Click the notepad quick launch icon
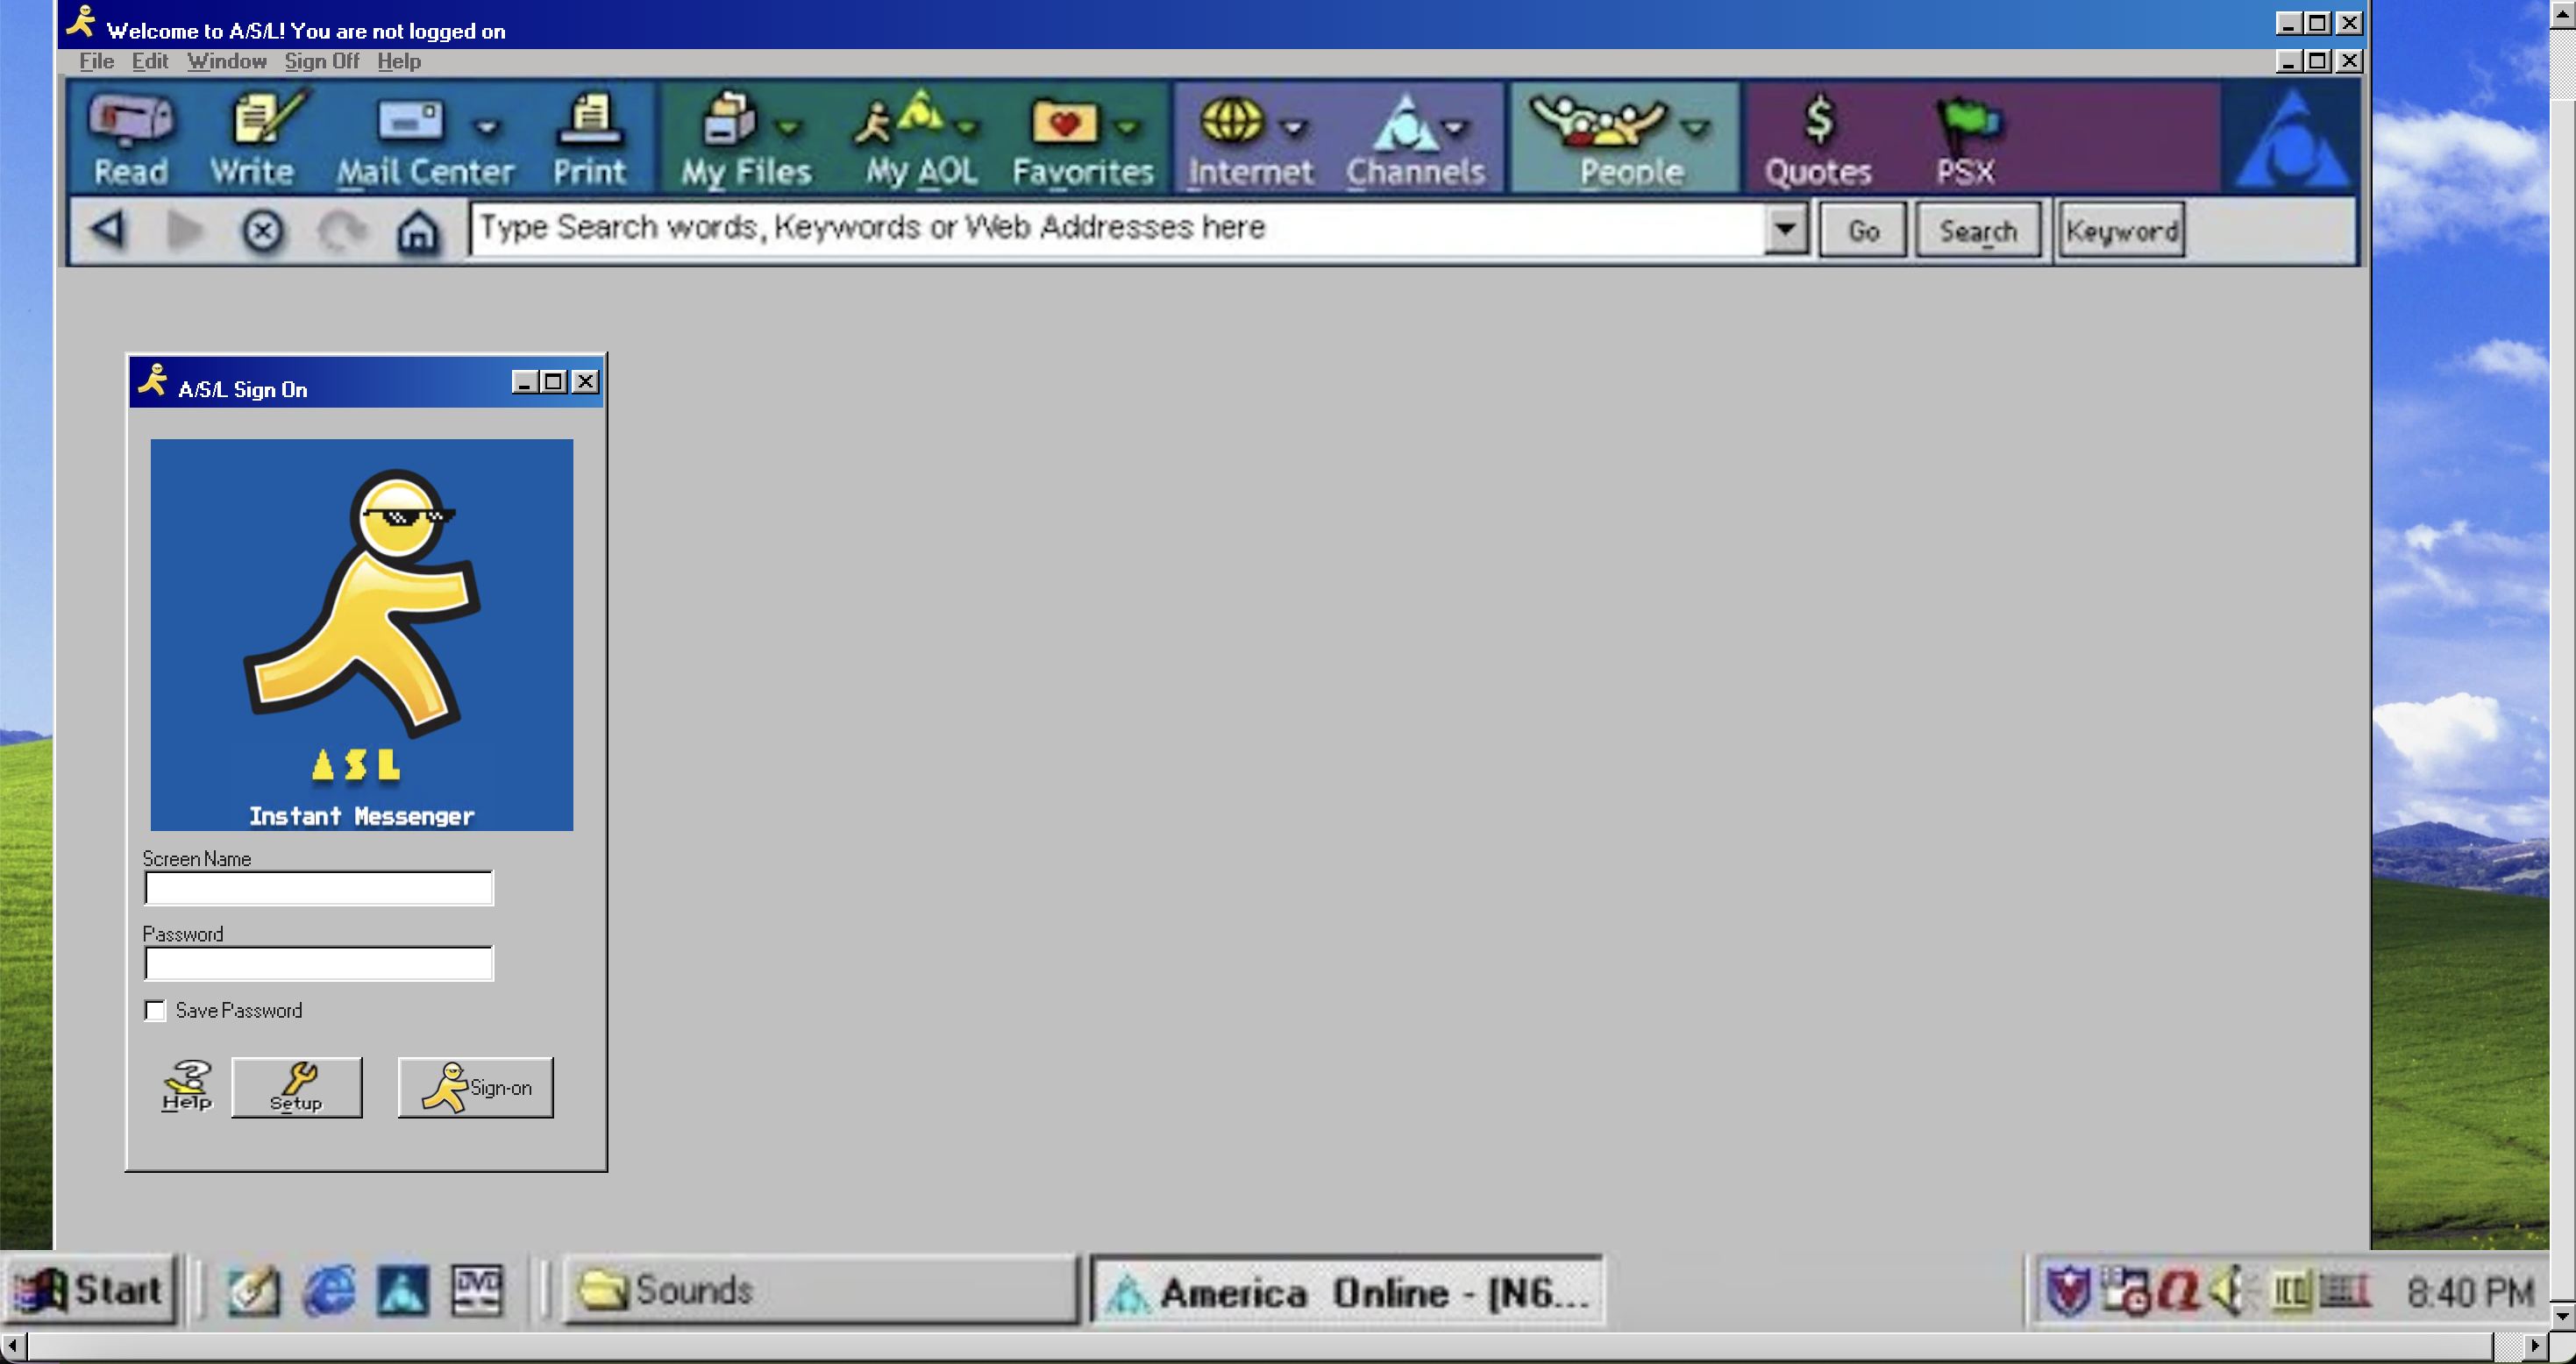The width and height of the screenshot is (2576, 1364). 254,1290
